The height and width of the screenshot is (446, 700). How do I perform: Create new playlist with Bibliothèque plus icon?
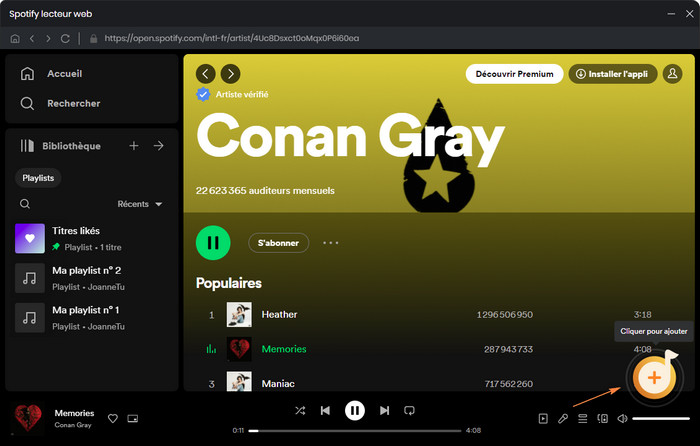[x=134, y=146]
